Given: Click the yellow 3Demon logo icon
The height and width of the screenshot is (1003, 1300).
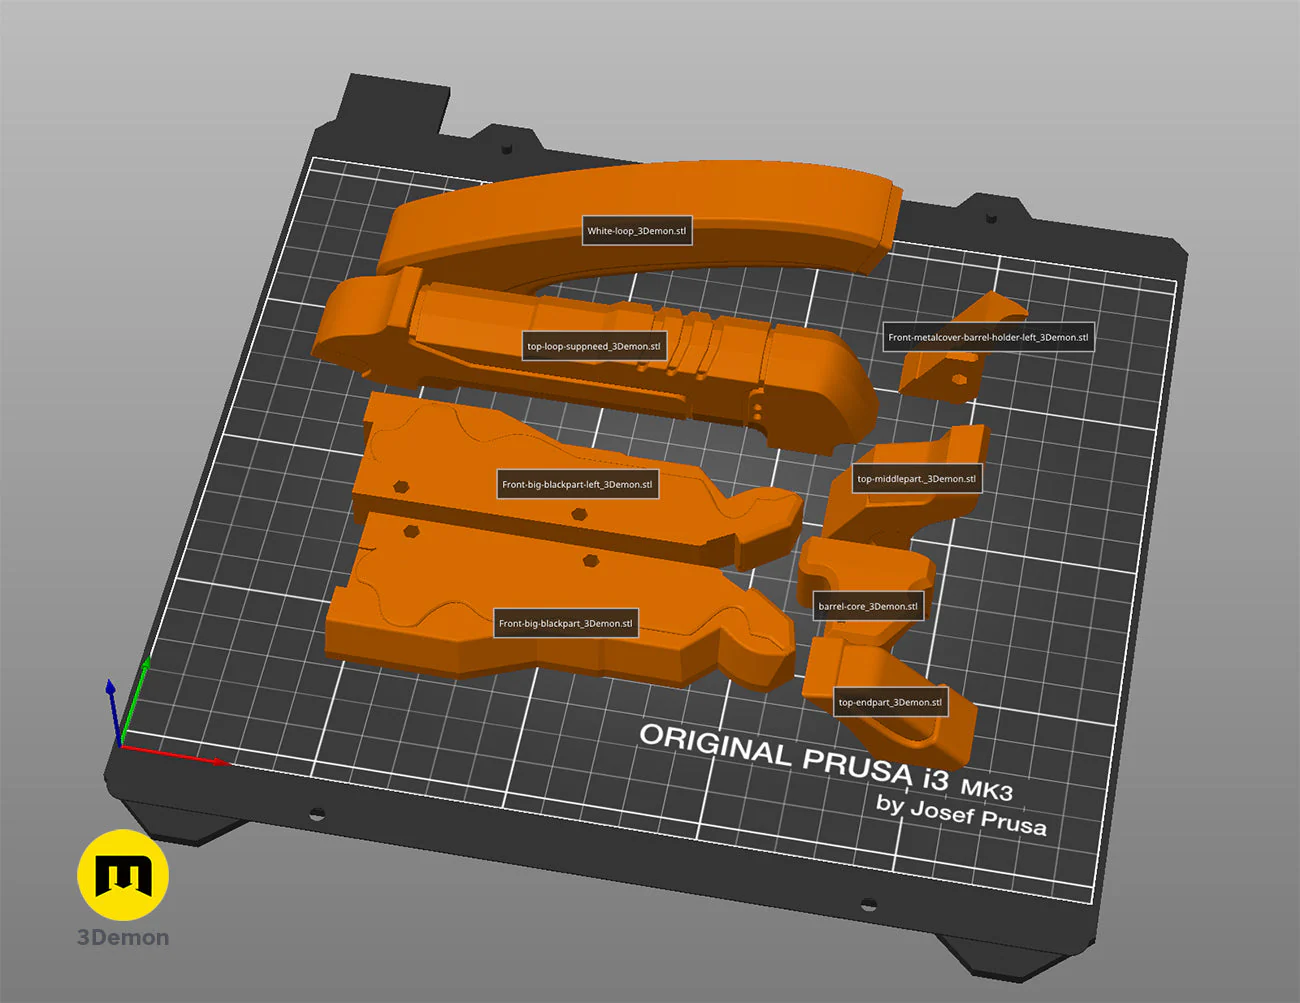Looking at the screenshot, I should 123,874.
